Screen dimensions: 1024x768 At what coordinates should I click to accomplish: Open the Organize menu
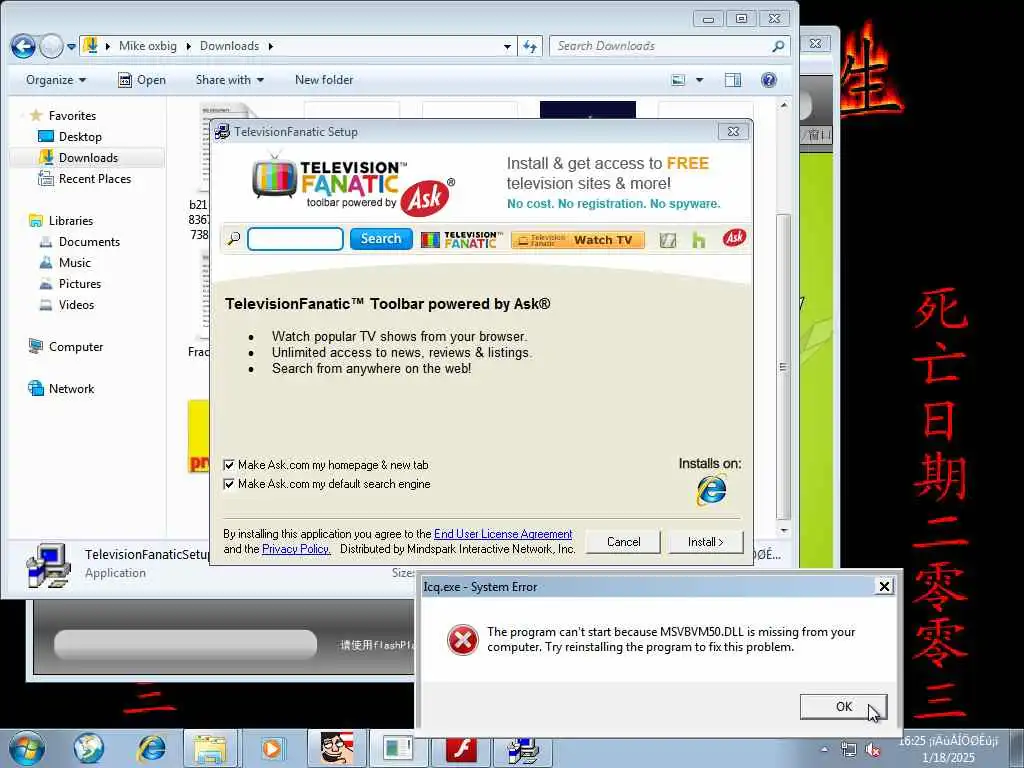pyautogui.click(x=56, y=80)
